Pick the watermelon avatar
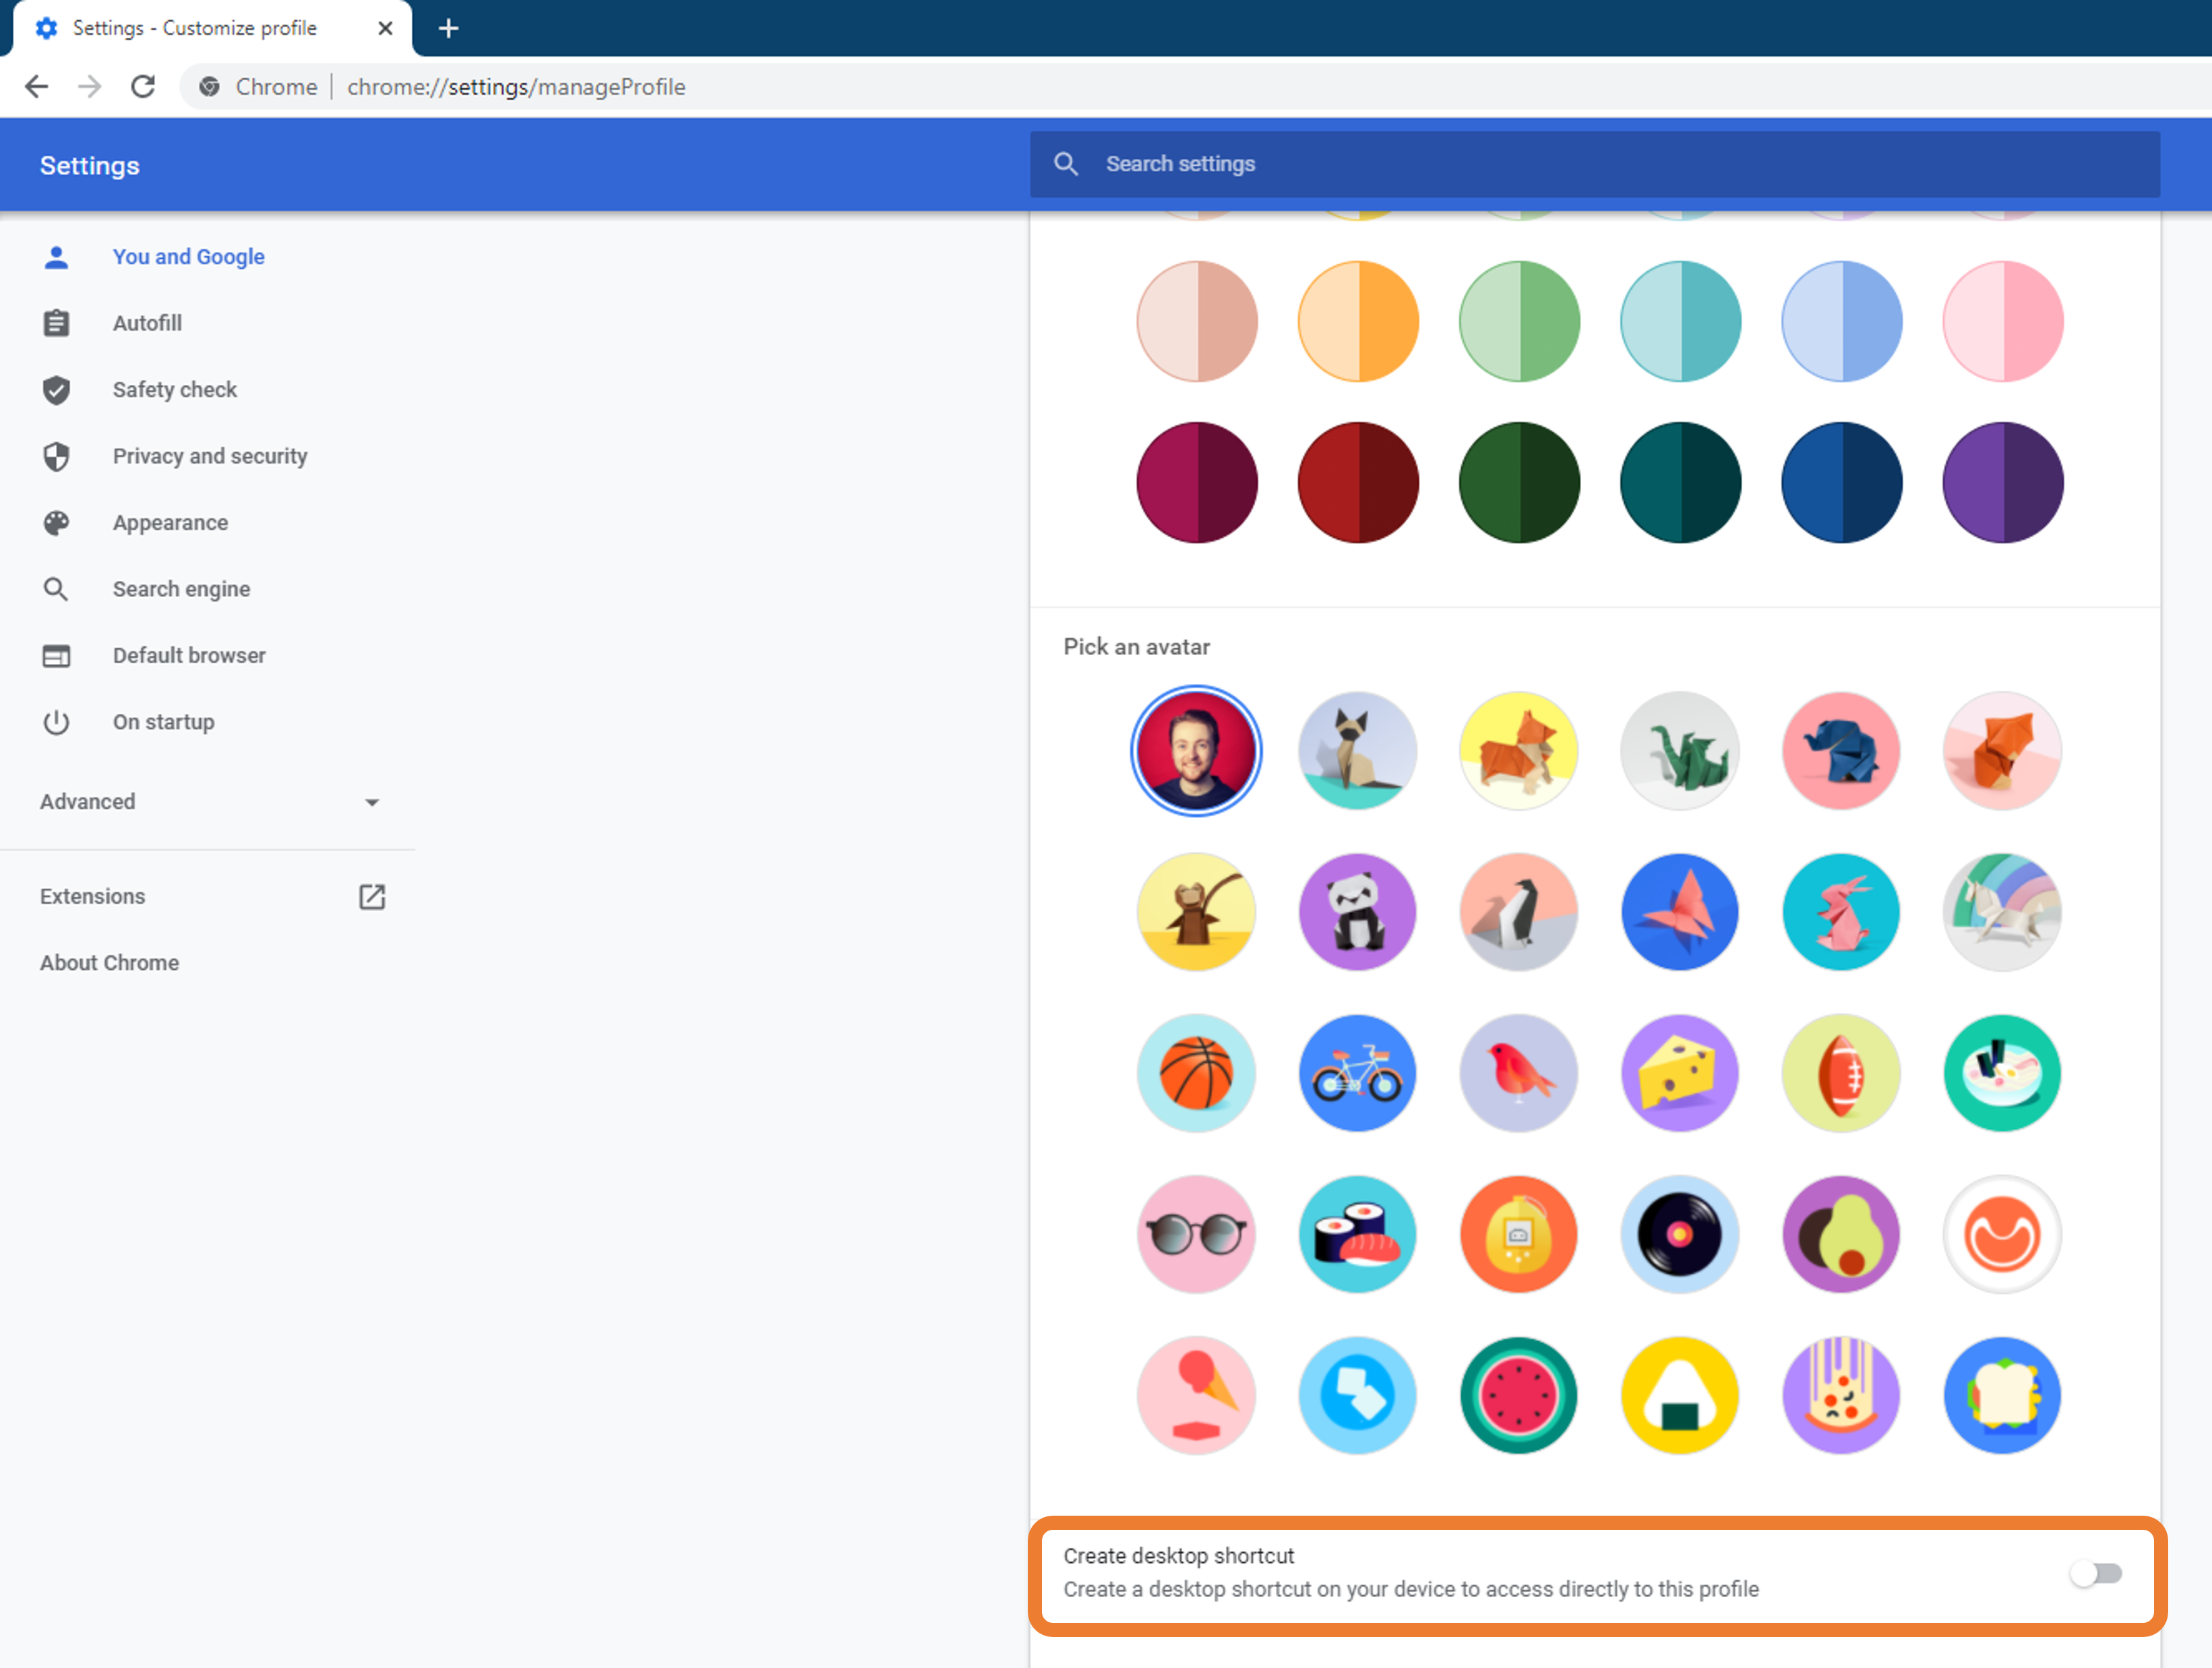This screenshot has height=1668, width=2212. pos(1518,1395)
